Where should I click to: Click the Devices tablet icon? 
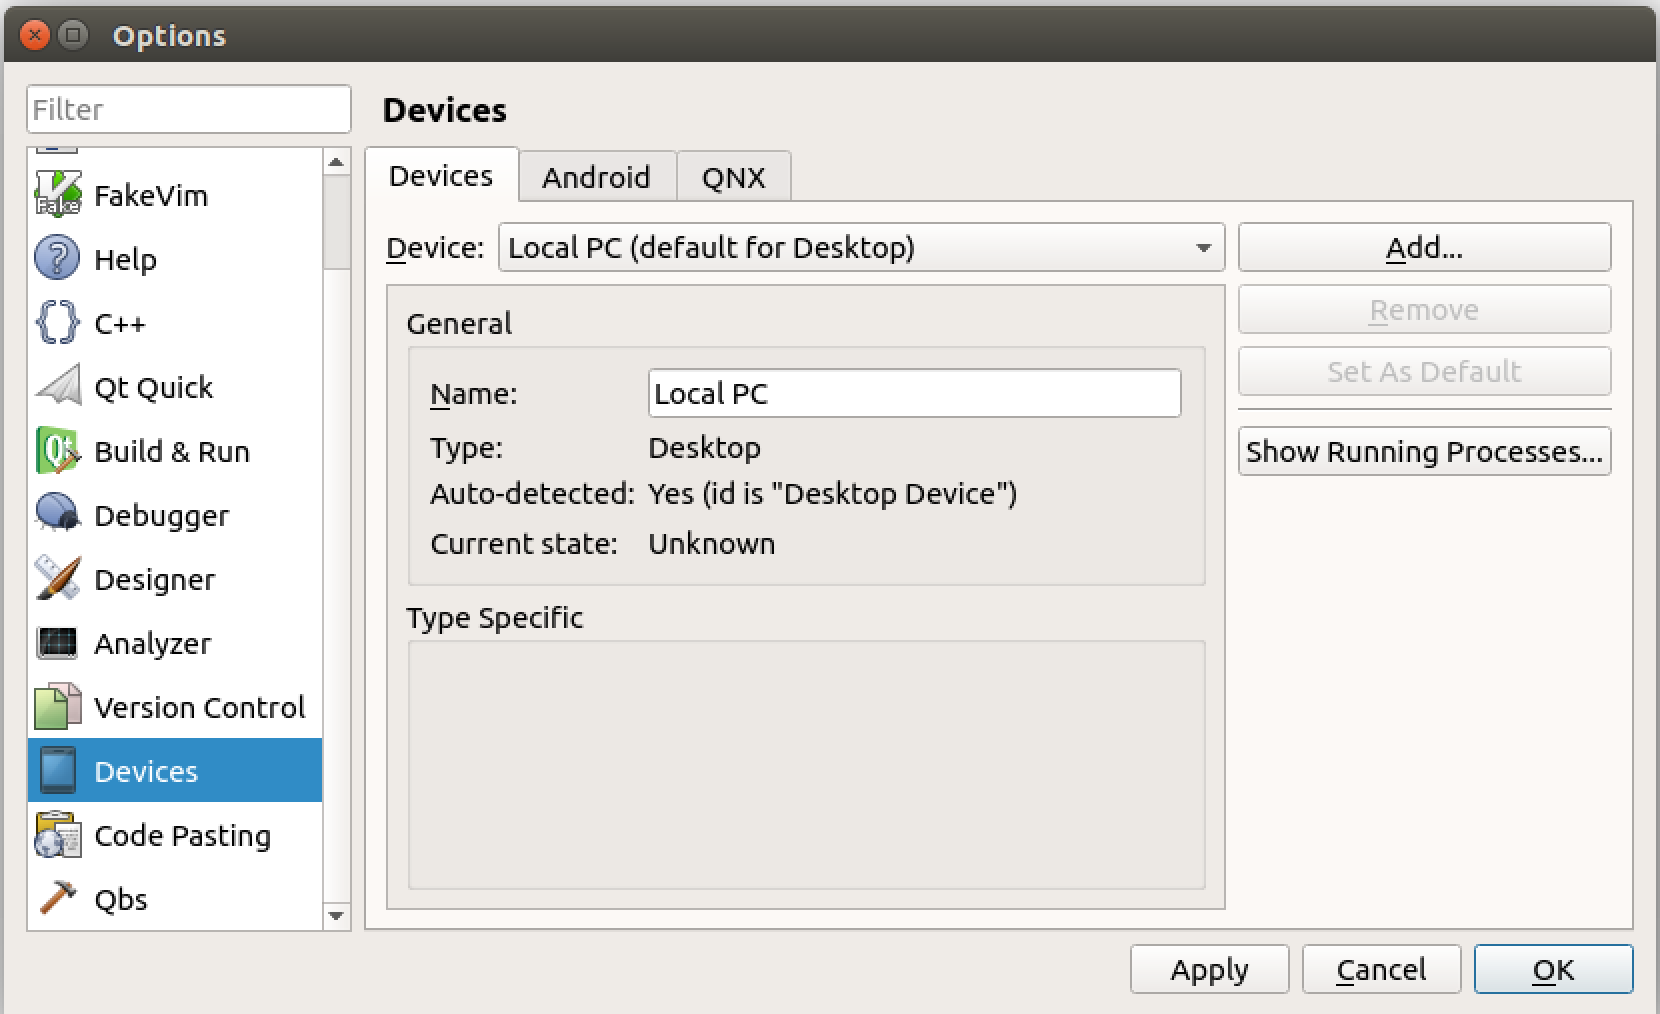[57, 770]
